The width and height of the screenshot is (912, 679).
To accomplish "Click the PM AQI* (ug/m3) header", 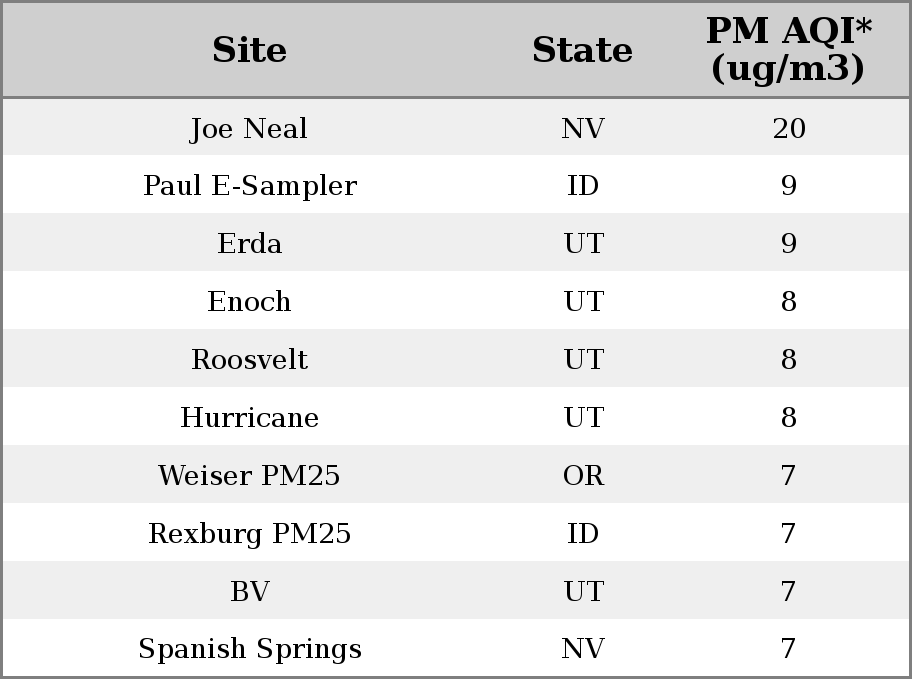I will coord(789,49).
